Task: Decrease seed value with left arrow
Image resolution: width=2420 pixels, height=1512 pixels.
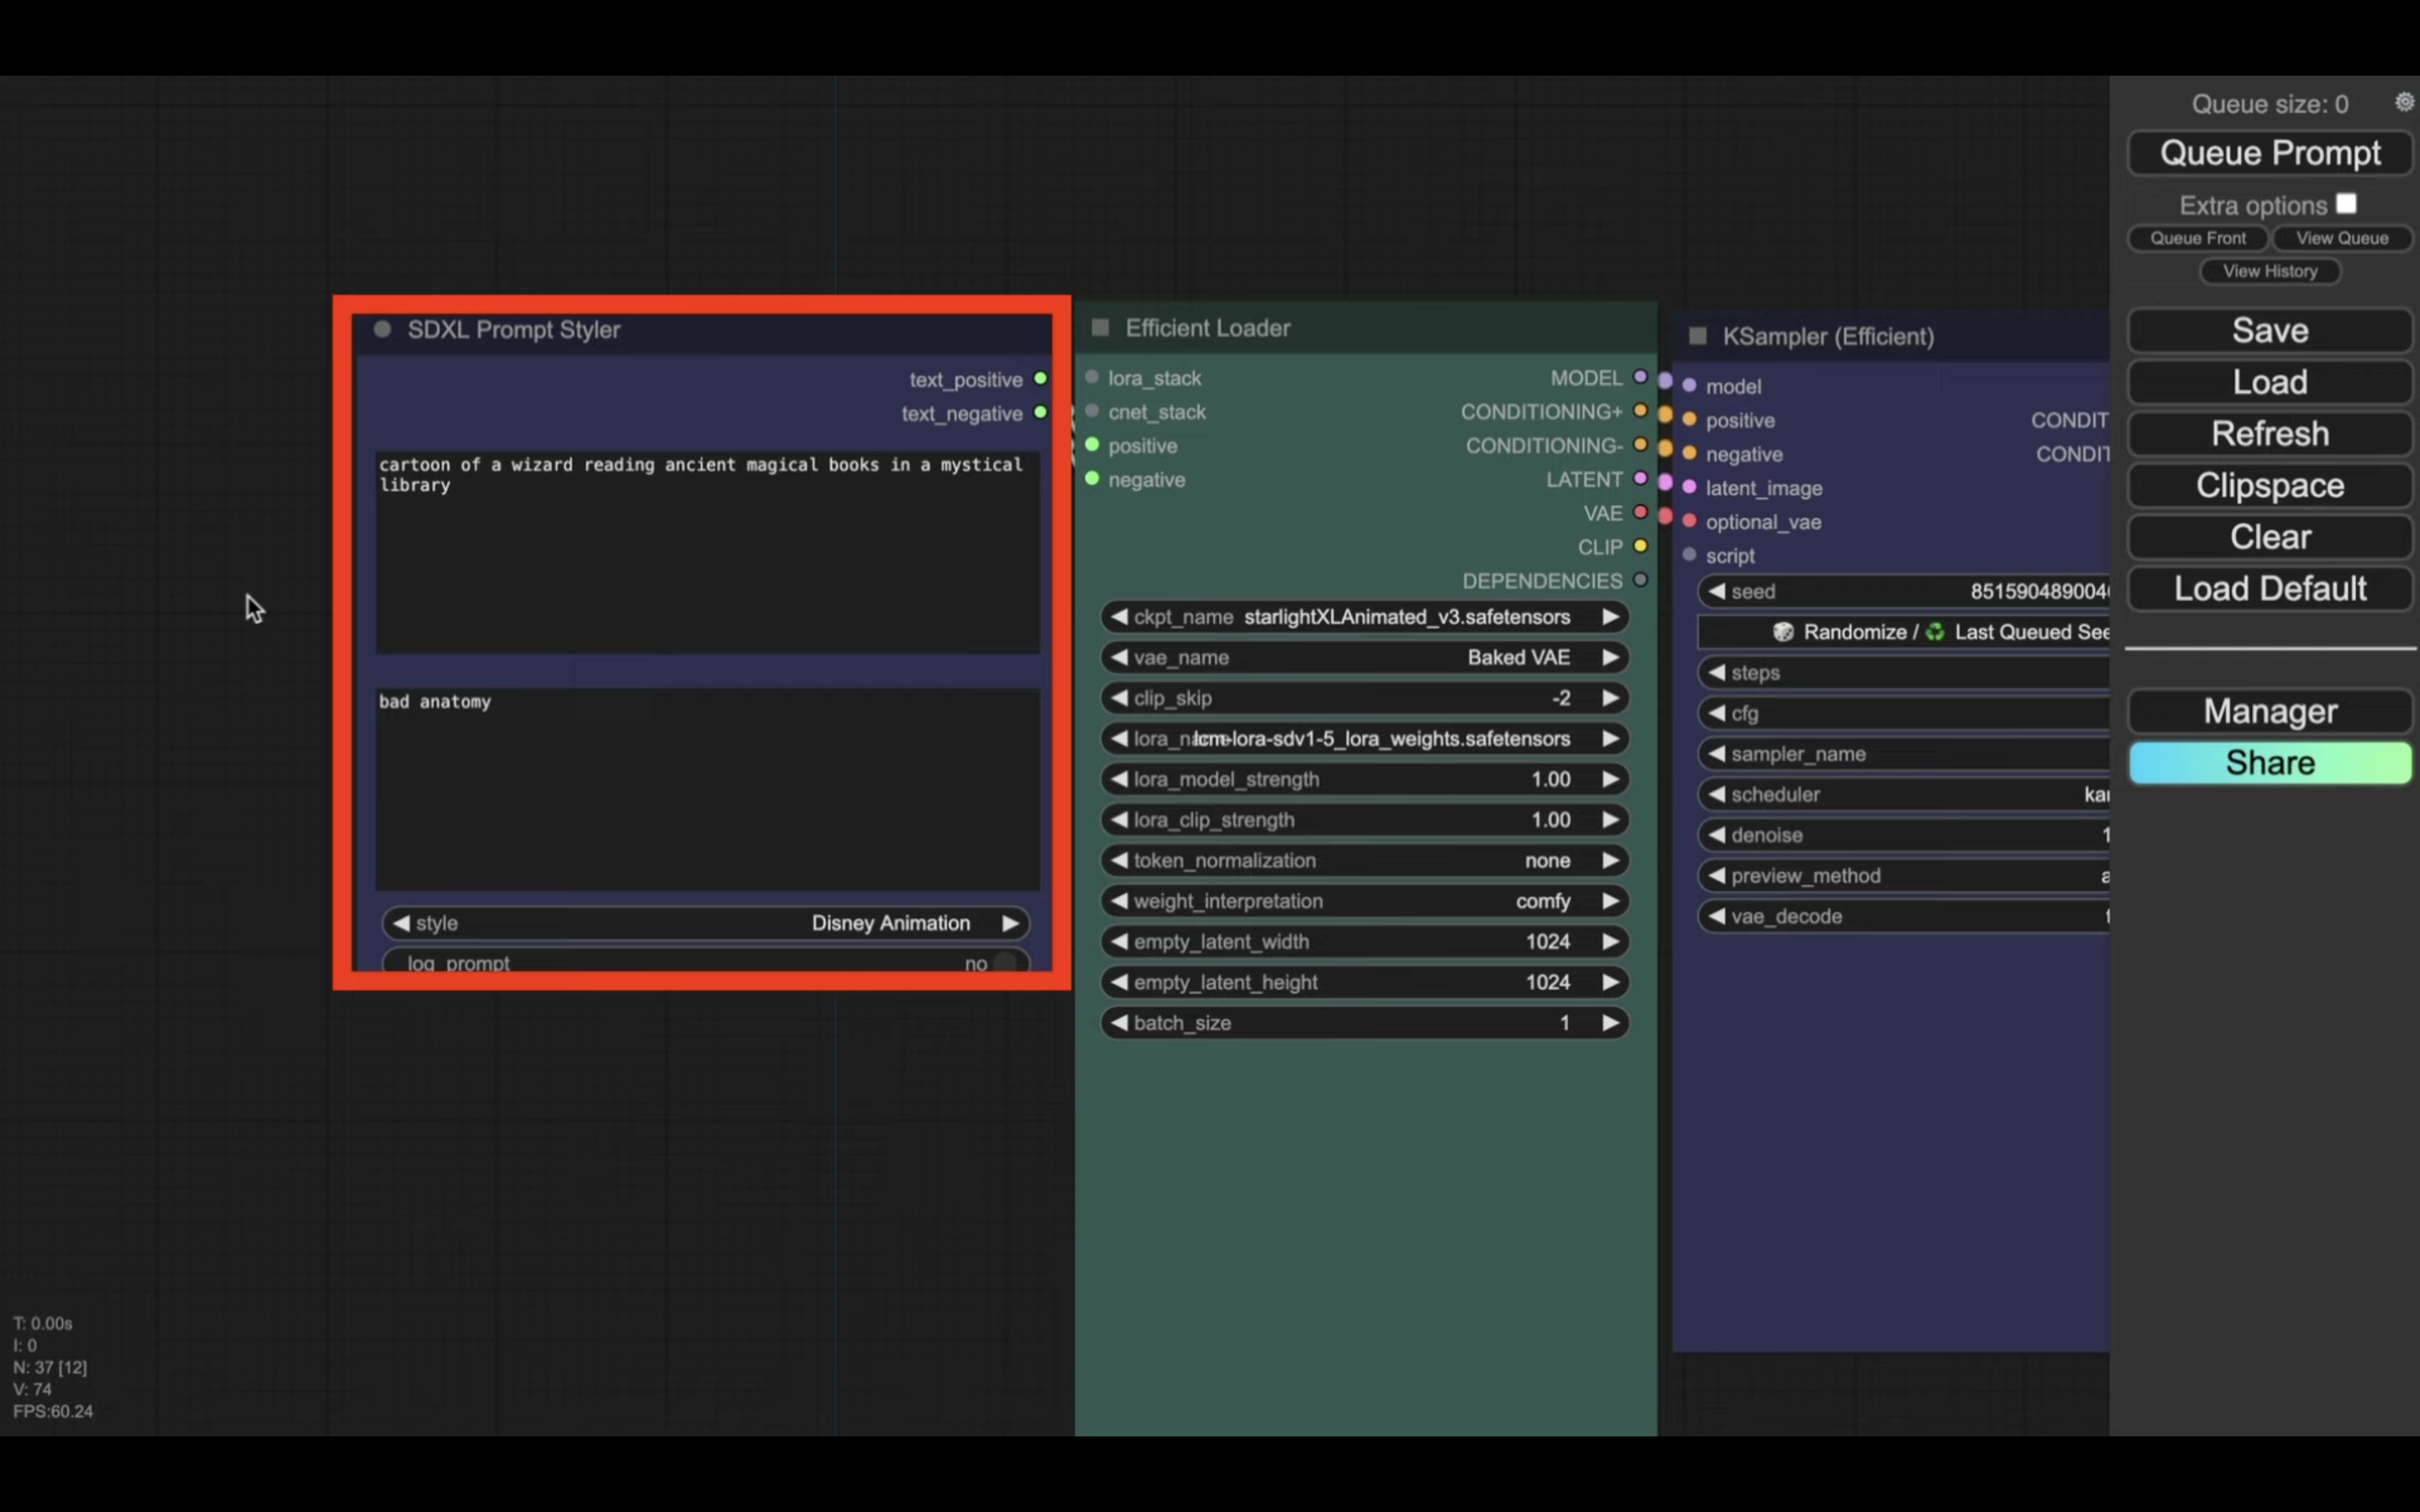Action: tap(1717, 591)
